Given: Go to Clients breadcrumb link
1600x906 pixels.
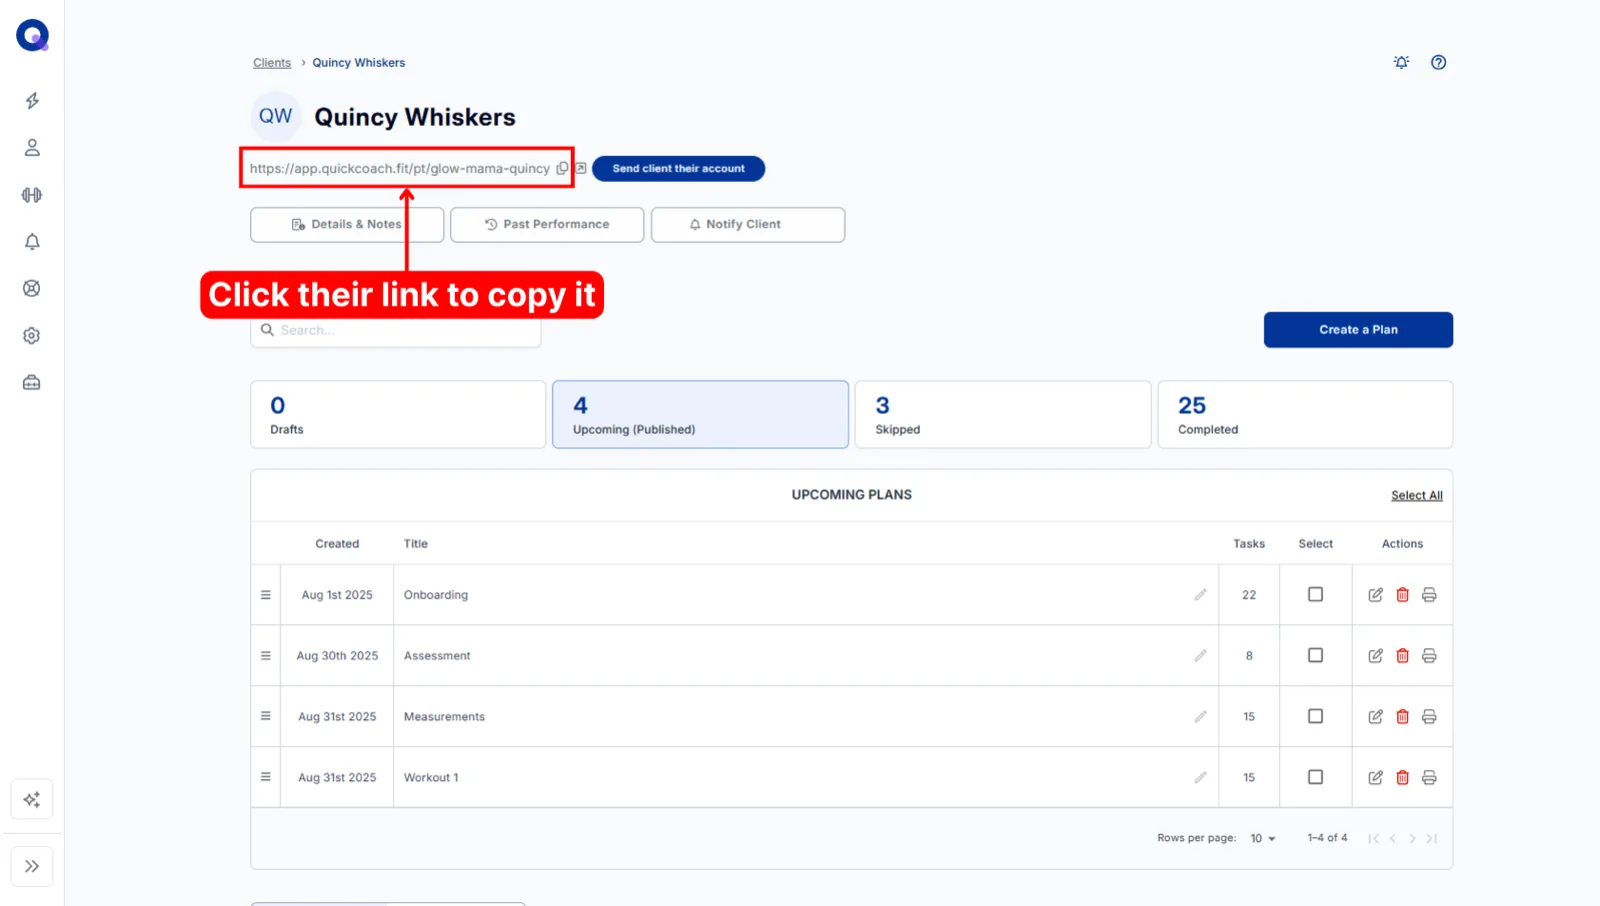Looking at the screenshot, I should pyautogui.click(x=272, y=62).
